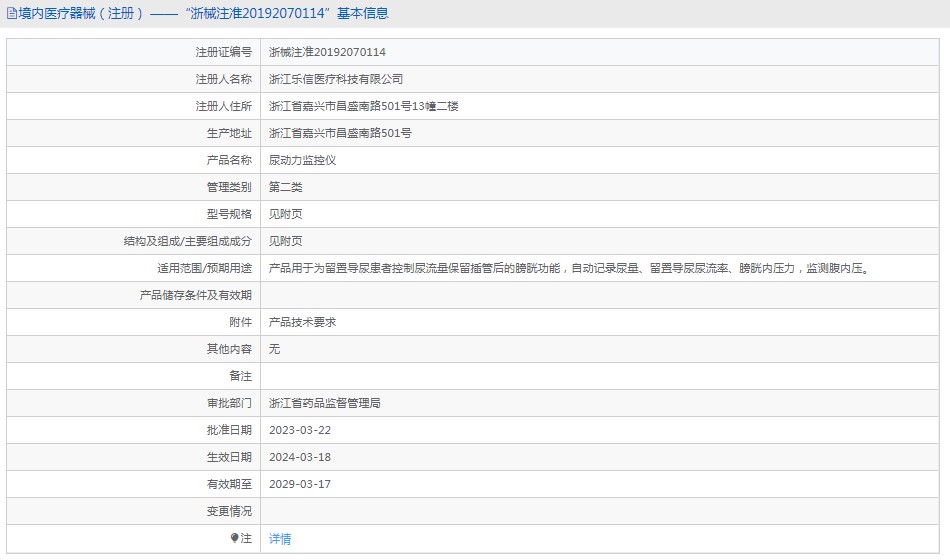
Task: Click the 批准日期 label
Action: coord(229,430)
